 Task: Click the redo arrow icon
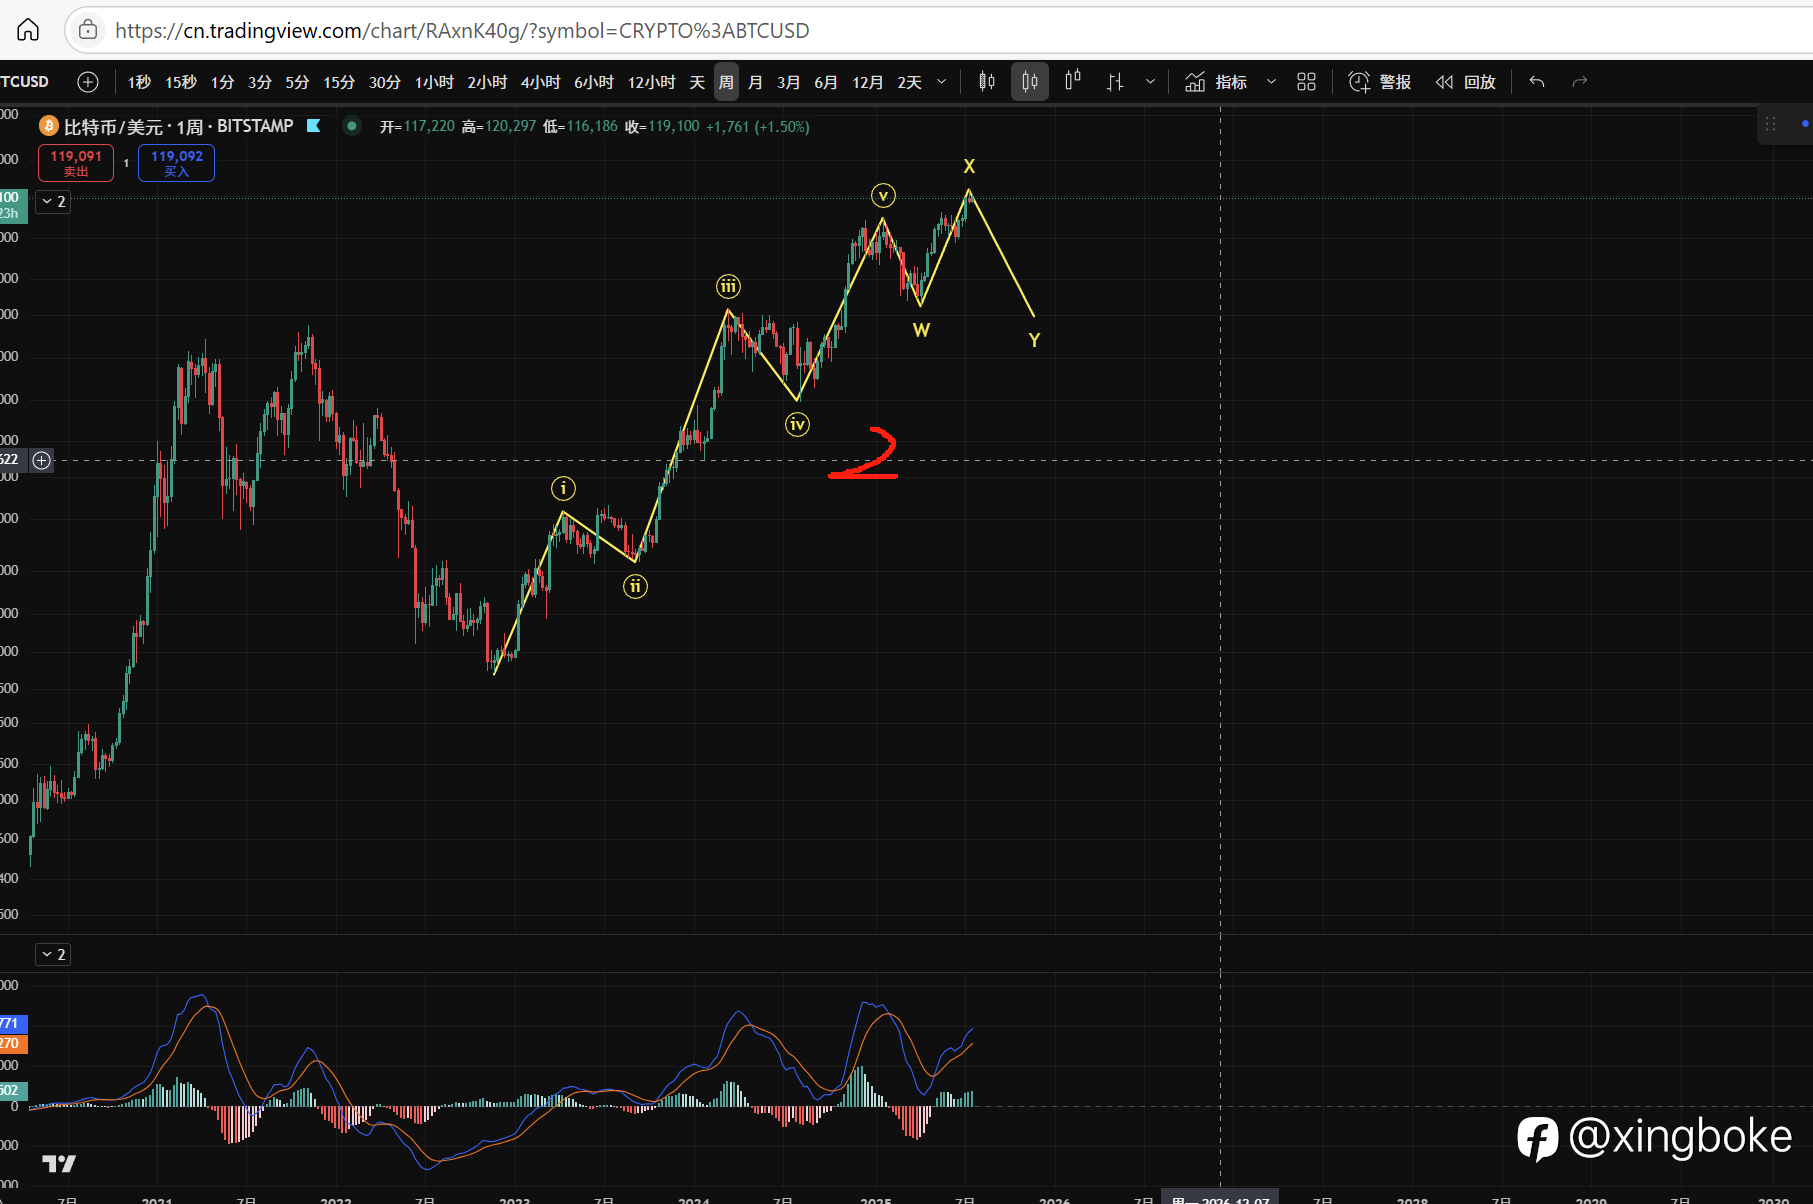(x=1580, y=82)
